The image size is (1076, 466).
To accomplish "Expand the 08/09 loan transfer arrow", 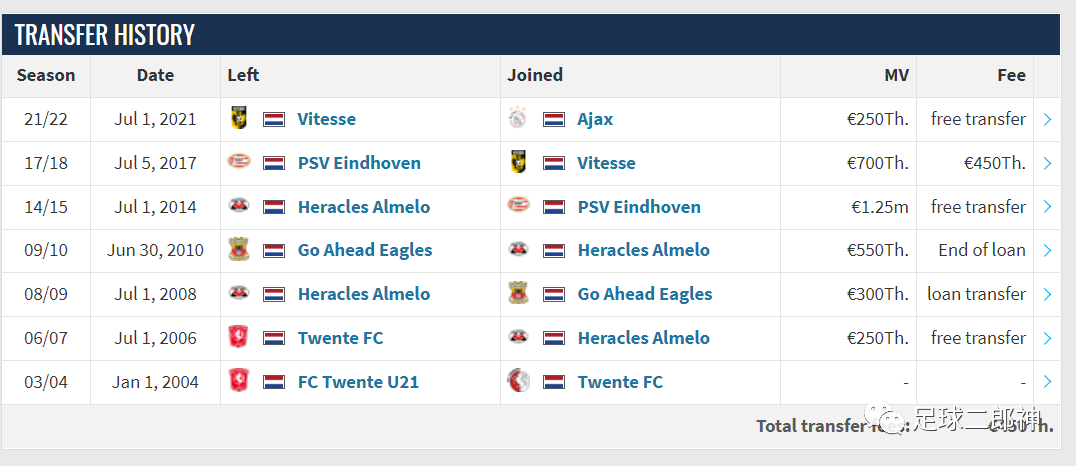I will (x=1047, y=294).
